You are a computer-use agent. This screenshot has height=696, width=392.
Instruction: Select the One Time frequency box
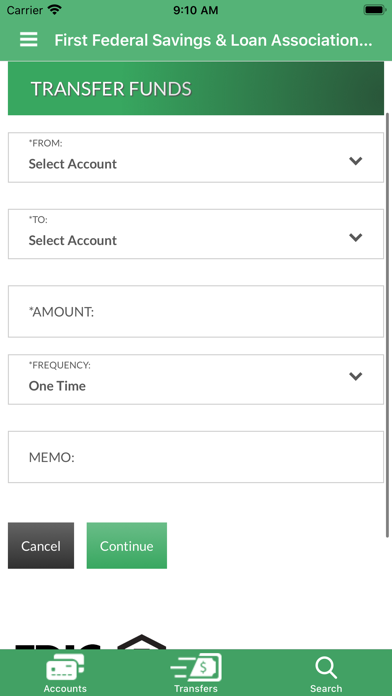[196, 380]
